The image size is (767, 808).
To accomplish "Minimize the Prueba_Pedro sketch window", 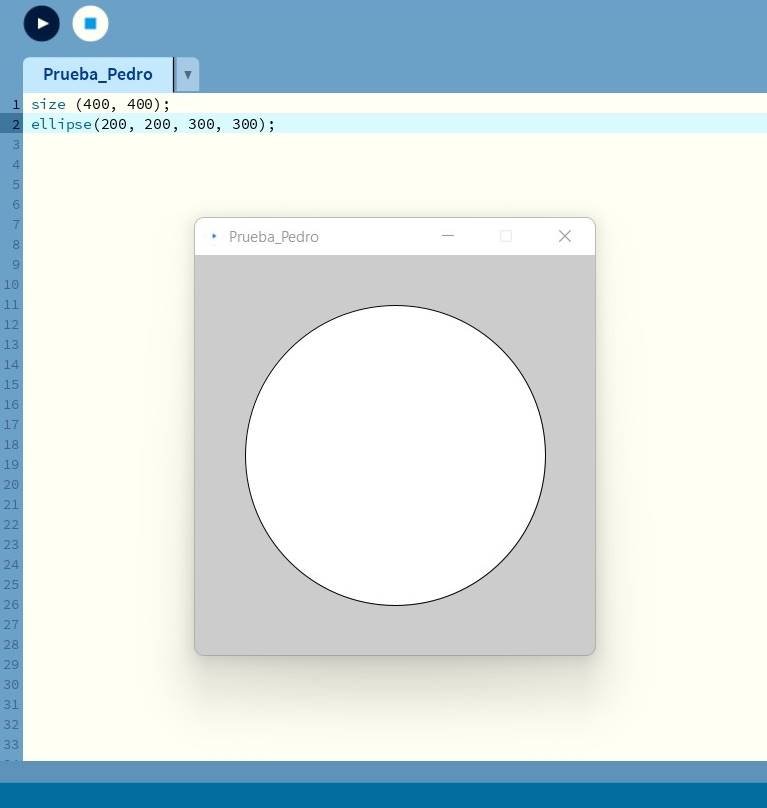I will (448, 236).
